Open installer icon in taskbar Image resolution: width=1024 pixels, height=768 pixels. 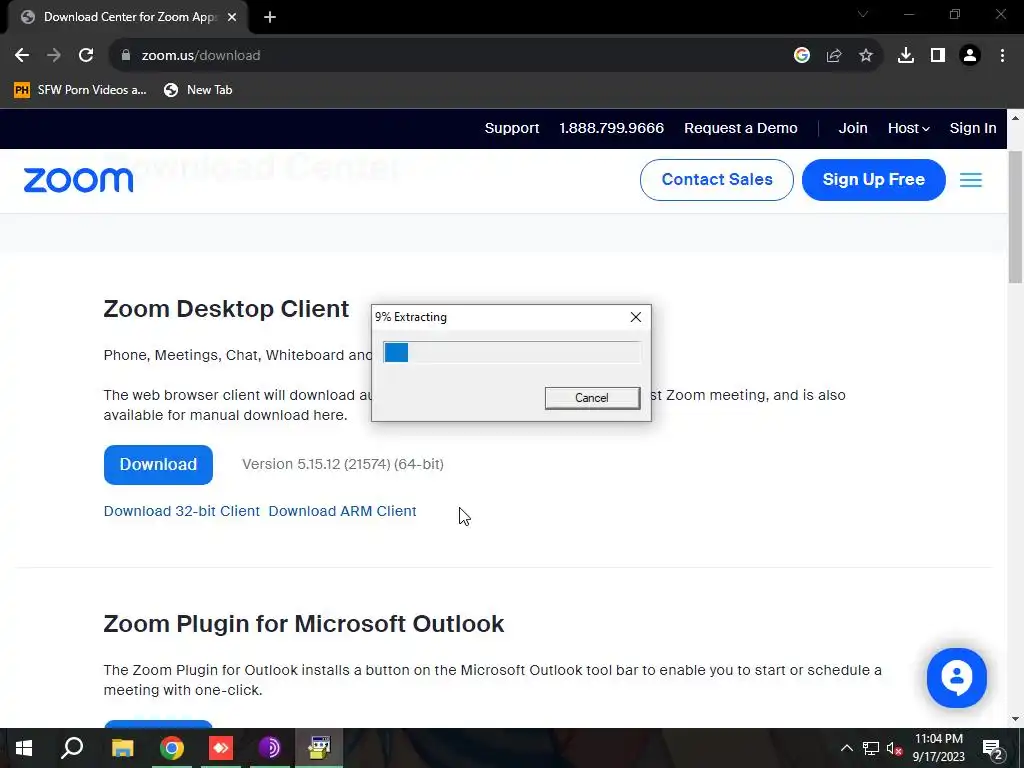(319, 748)
